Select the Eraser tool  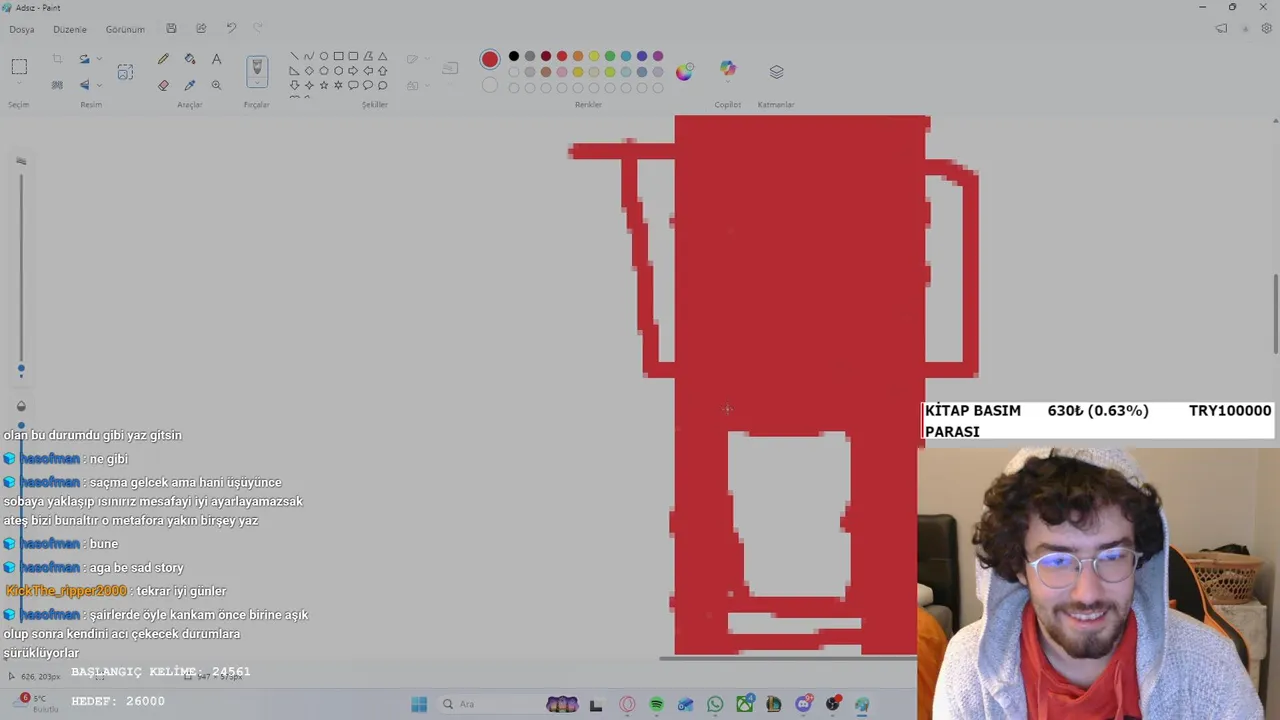coord(163,85)
